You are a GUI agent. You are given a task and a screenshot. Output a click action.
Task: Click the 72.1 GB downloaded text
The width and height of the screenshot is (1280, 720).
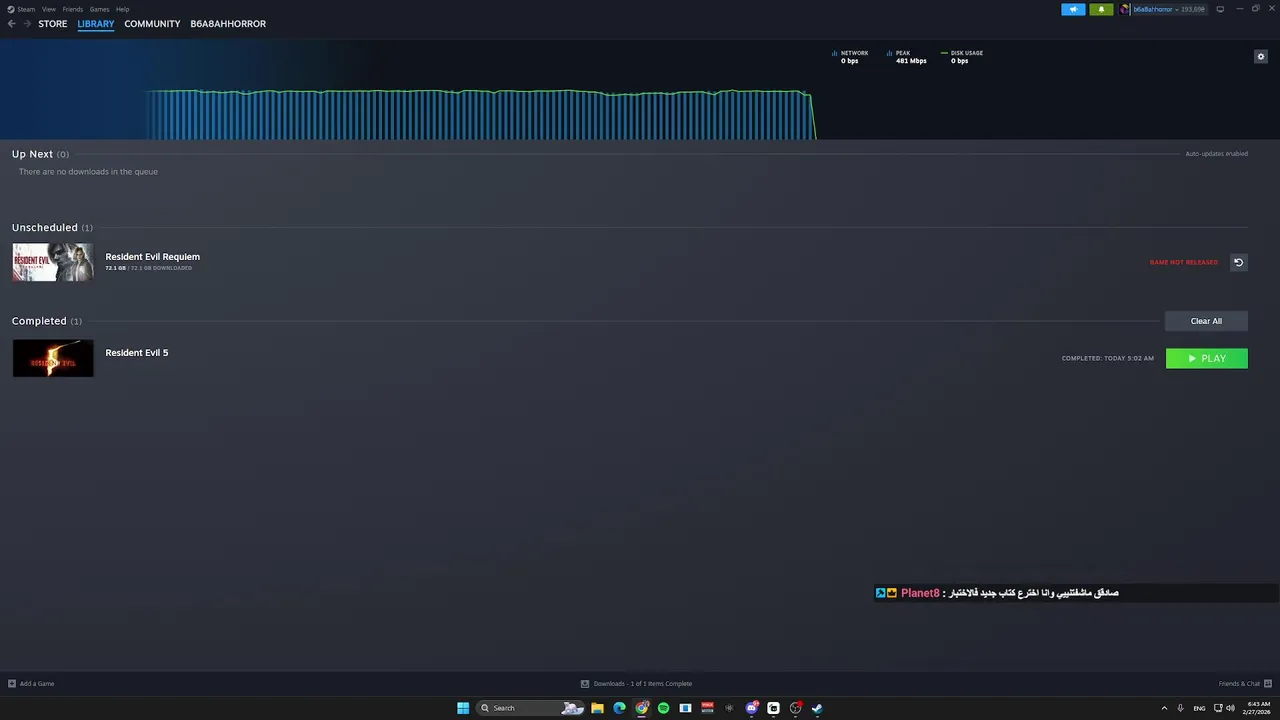149,268
